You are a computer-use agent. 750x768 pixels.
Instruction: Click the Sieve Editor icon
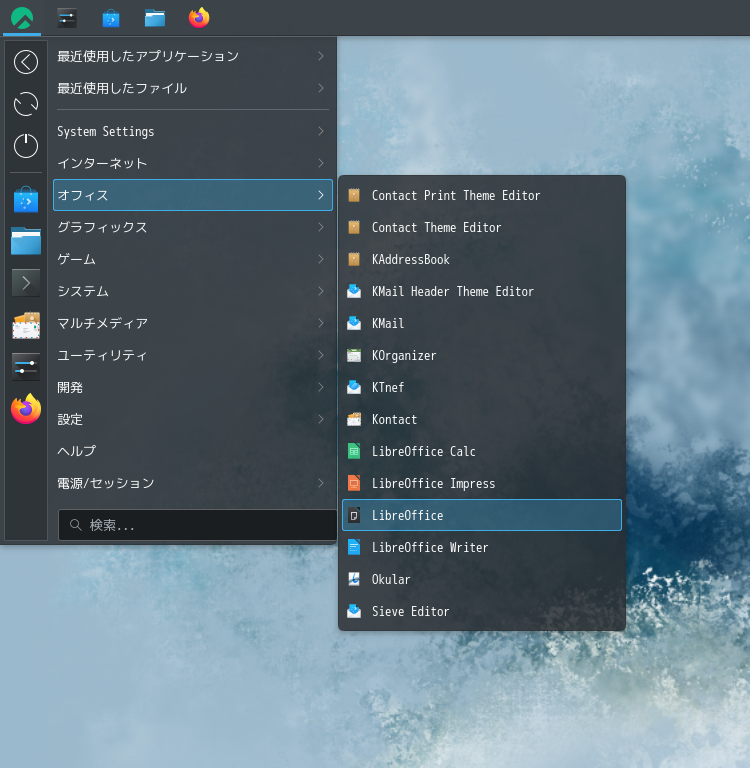tap(354, 611)
